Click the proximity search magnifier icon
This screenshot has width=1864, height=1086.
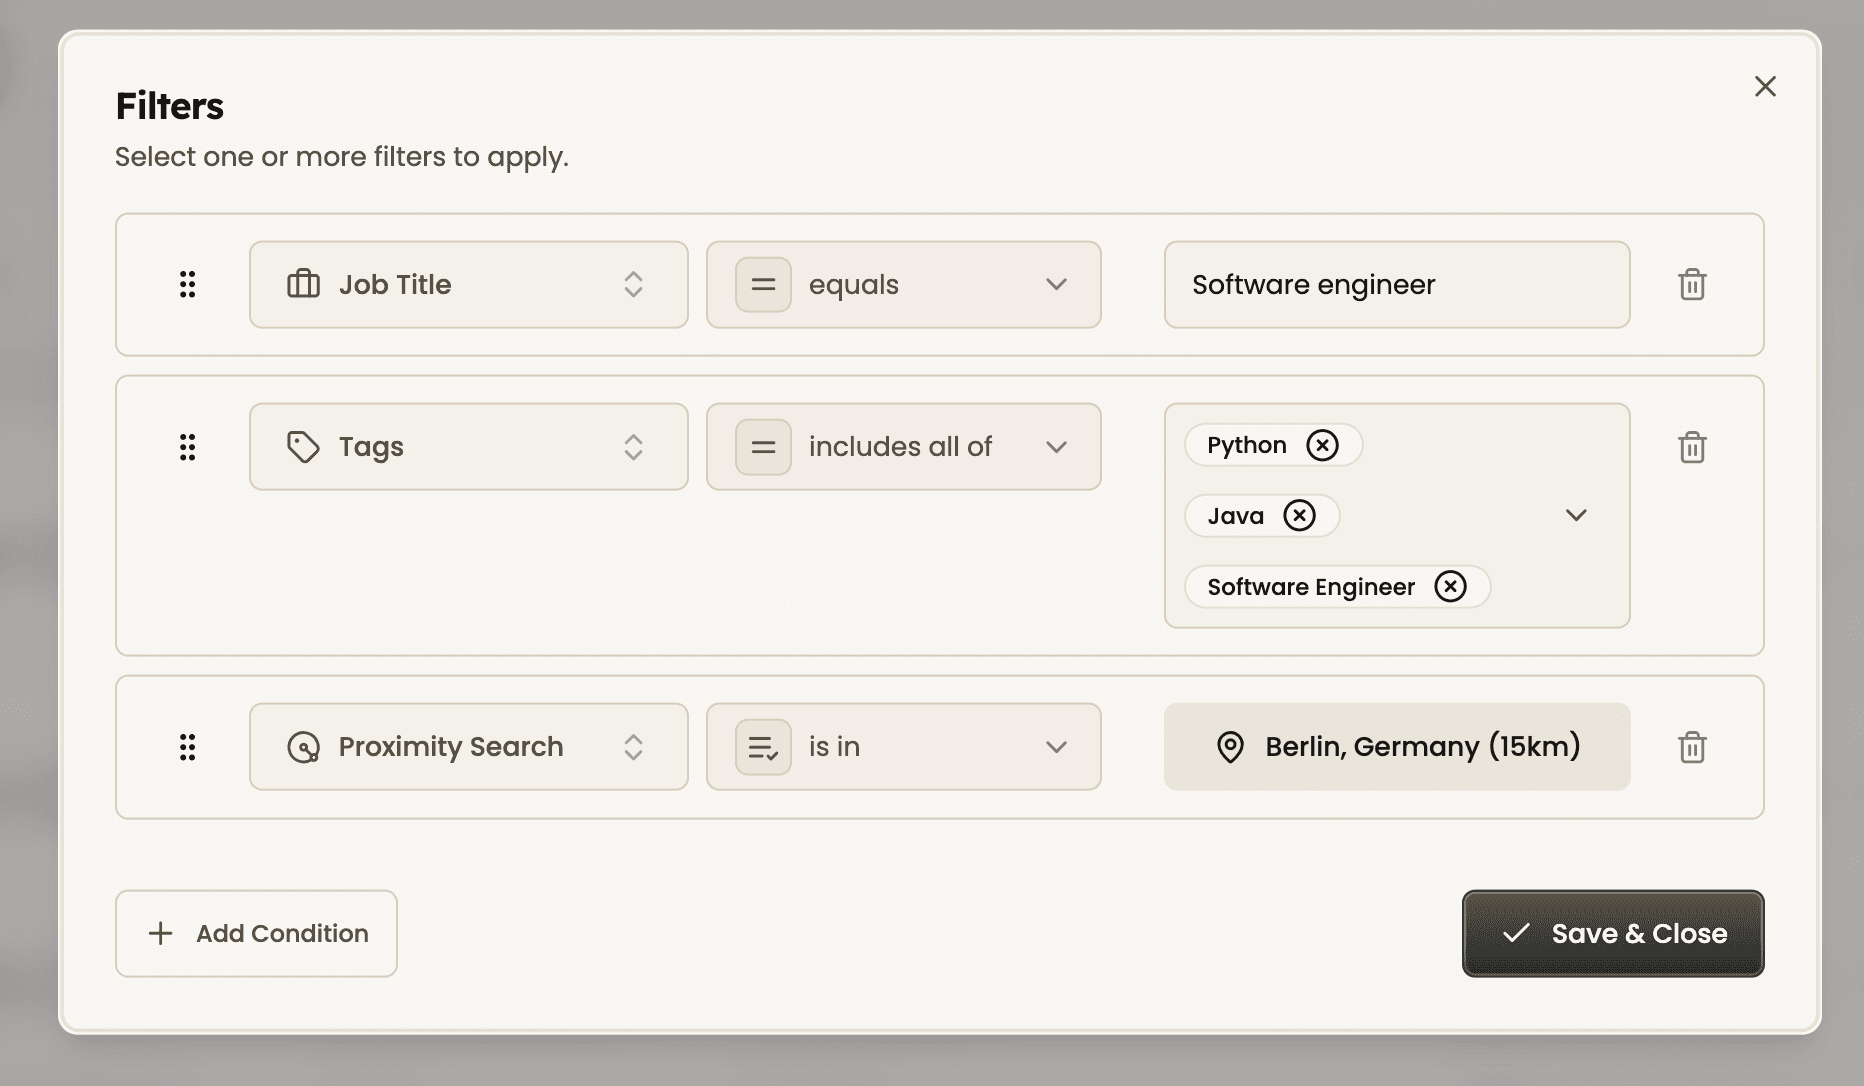[303, 746]
